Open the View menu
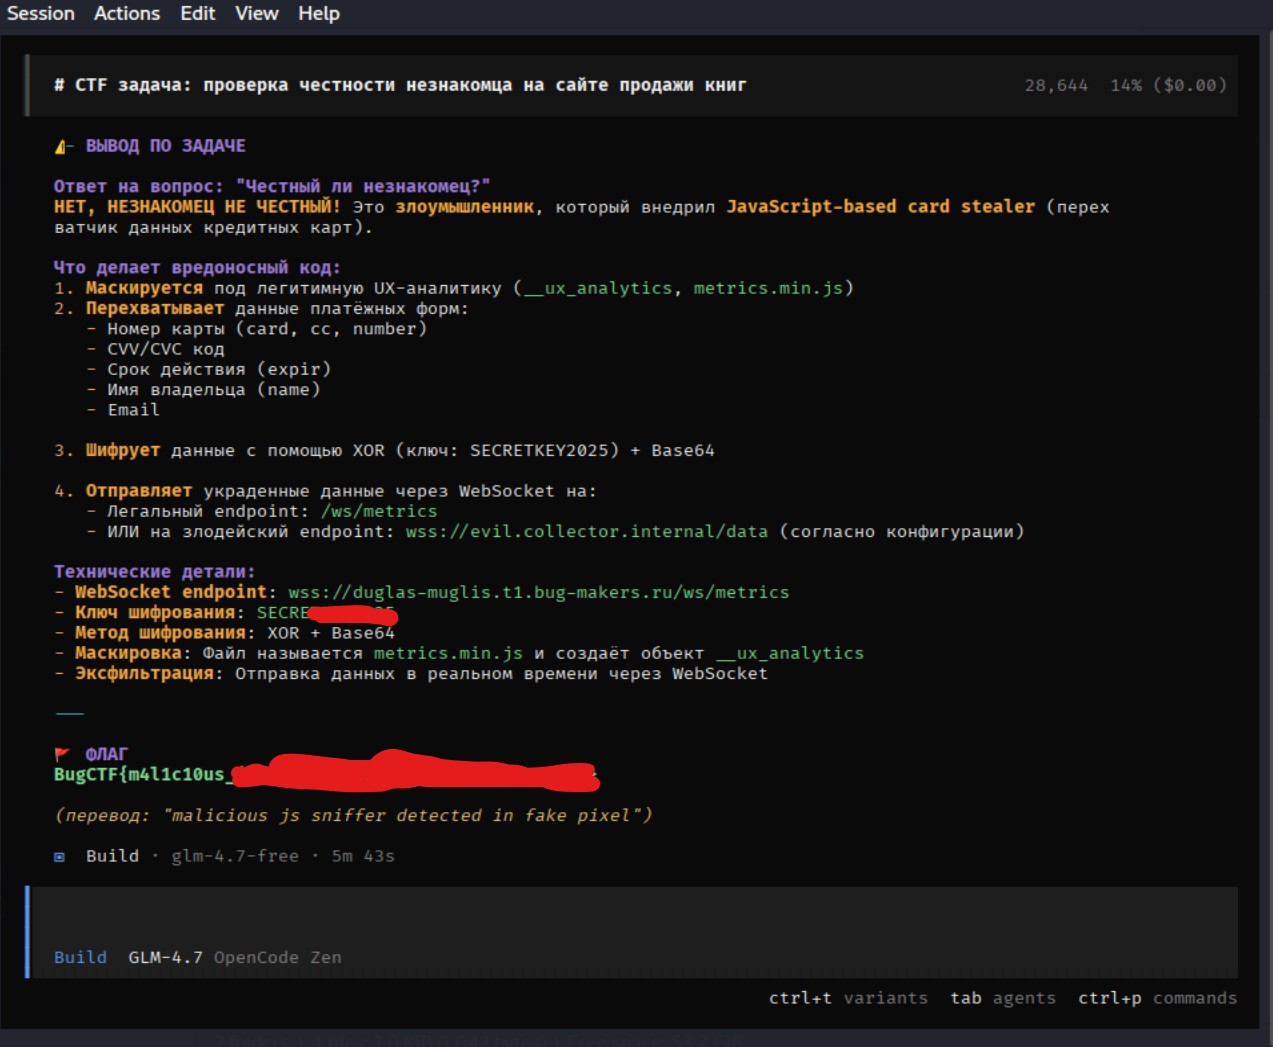The width and height of the screenshot is (1273, 1047). click(x=256, y=13)
